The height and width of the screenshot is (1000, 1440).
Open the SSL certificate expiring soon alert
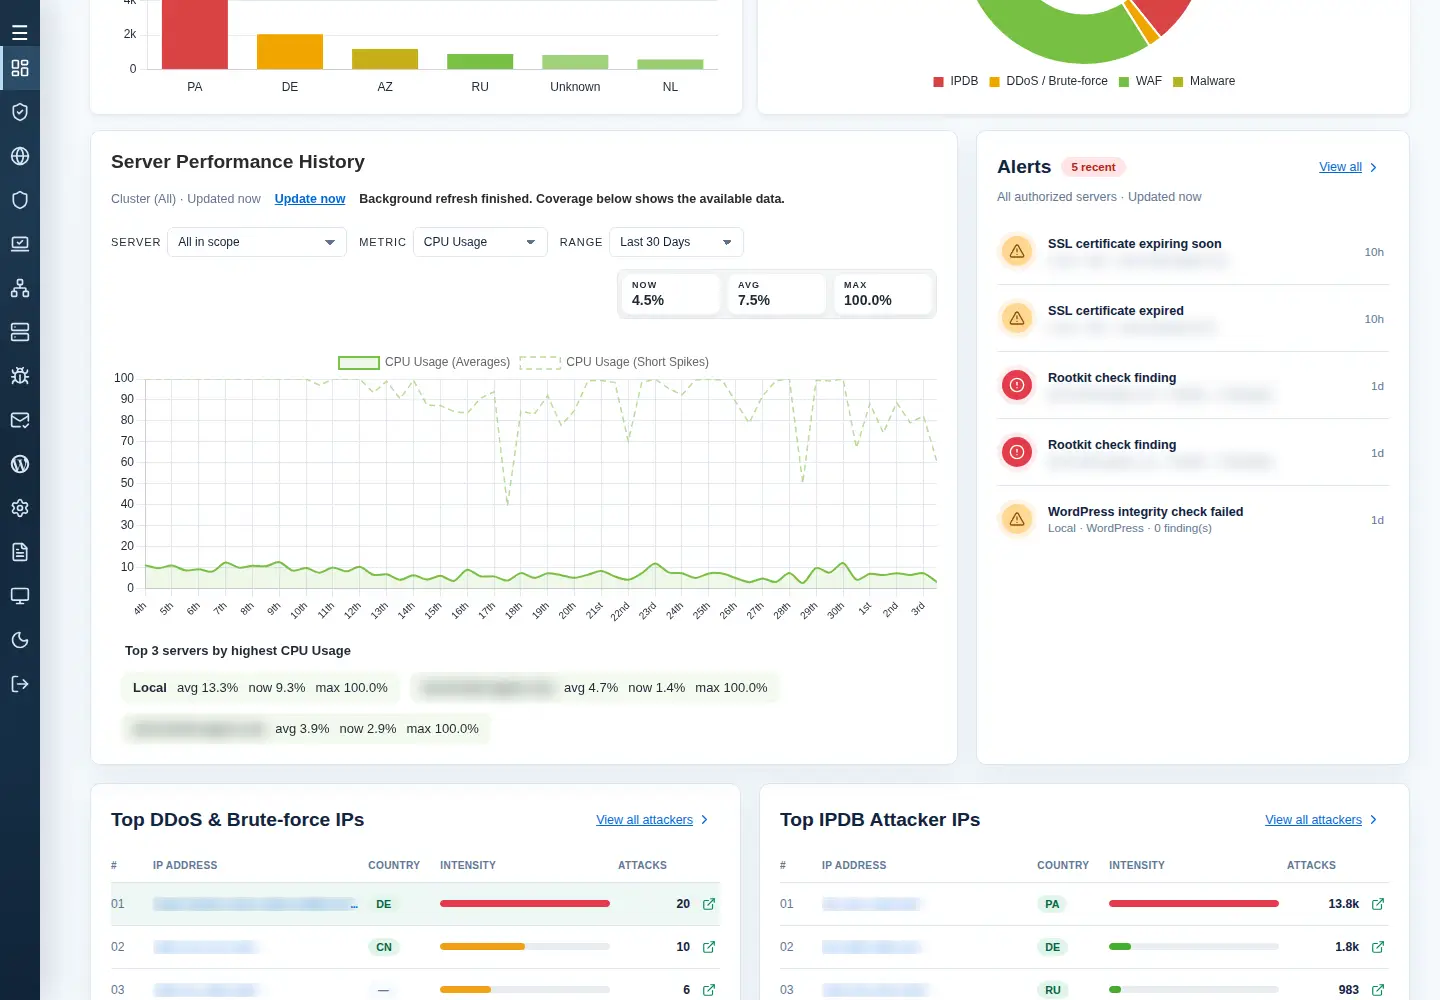click(1193, 252)
